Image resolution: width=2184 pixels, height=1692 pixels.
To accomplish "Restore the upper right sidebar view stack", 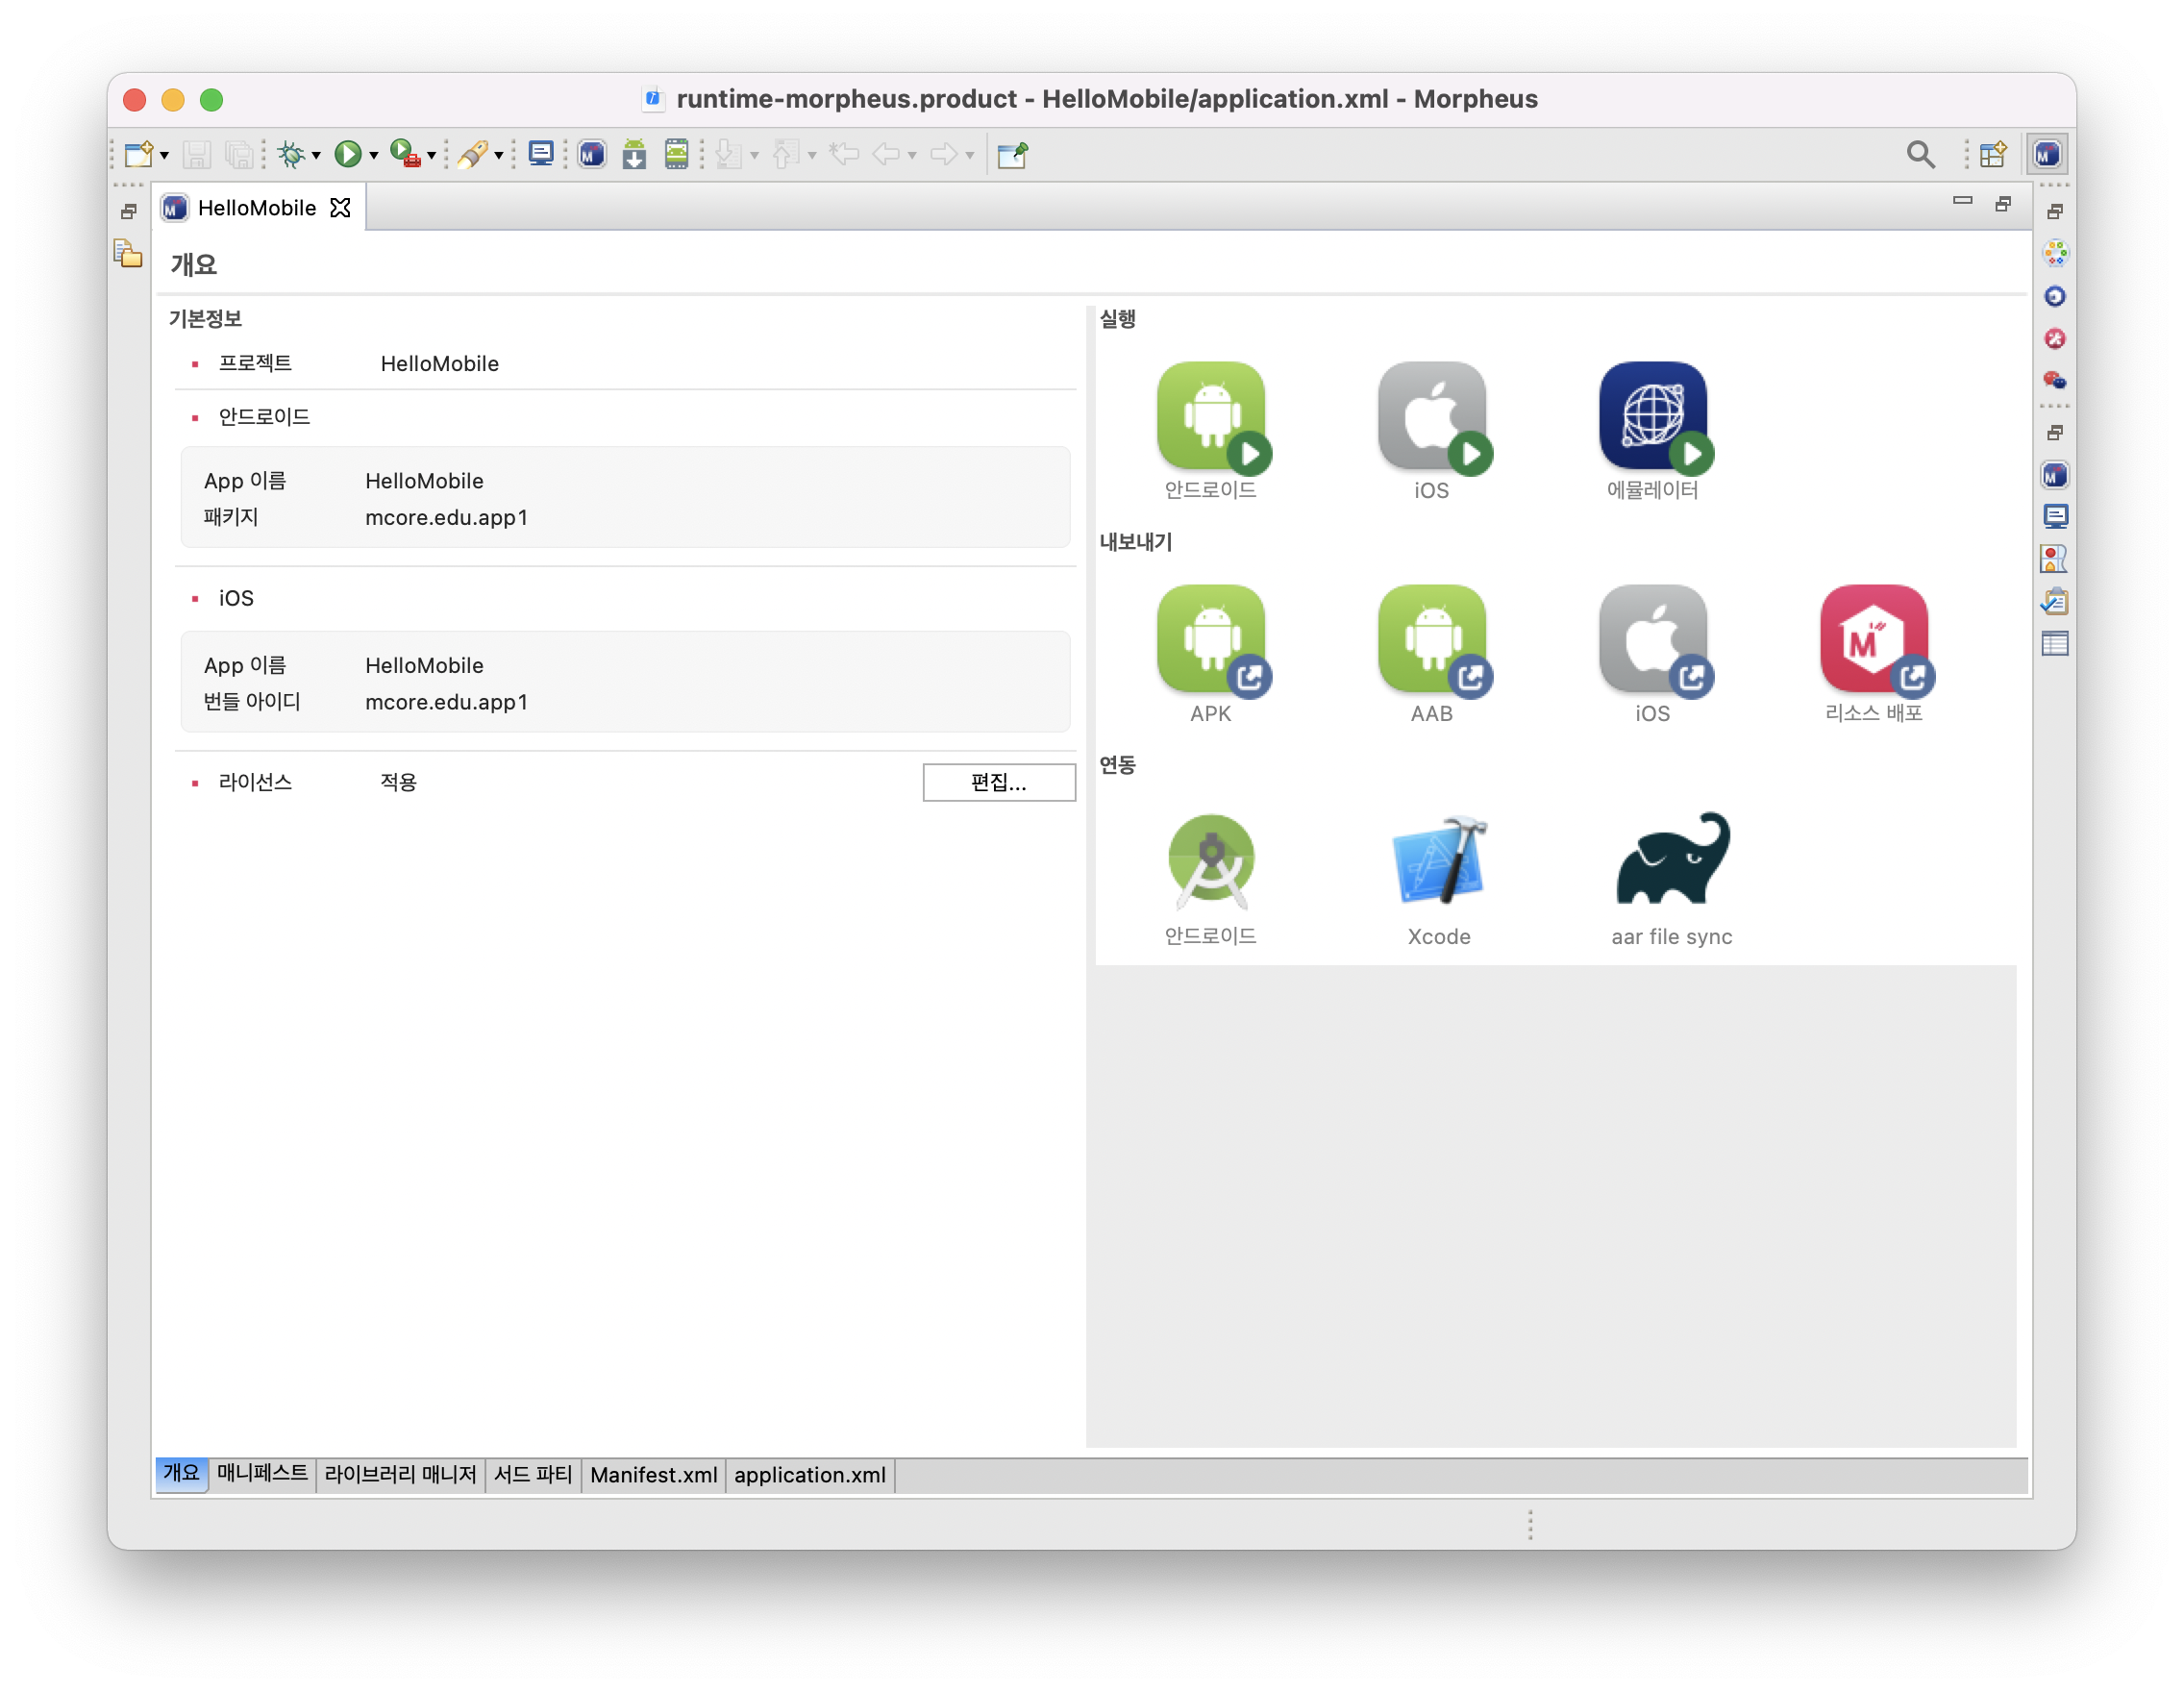I will [x=2055, y=211].
